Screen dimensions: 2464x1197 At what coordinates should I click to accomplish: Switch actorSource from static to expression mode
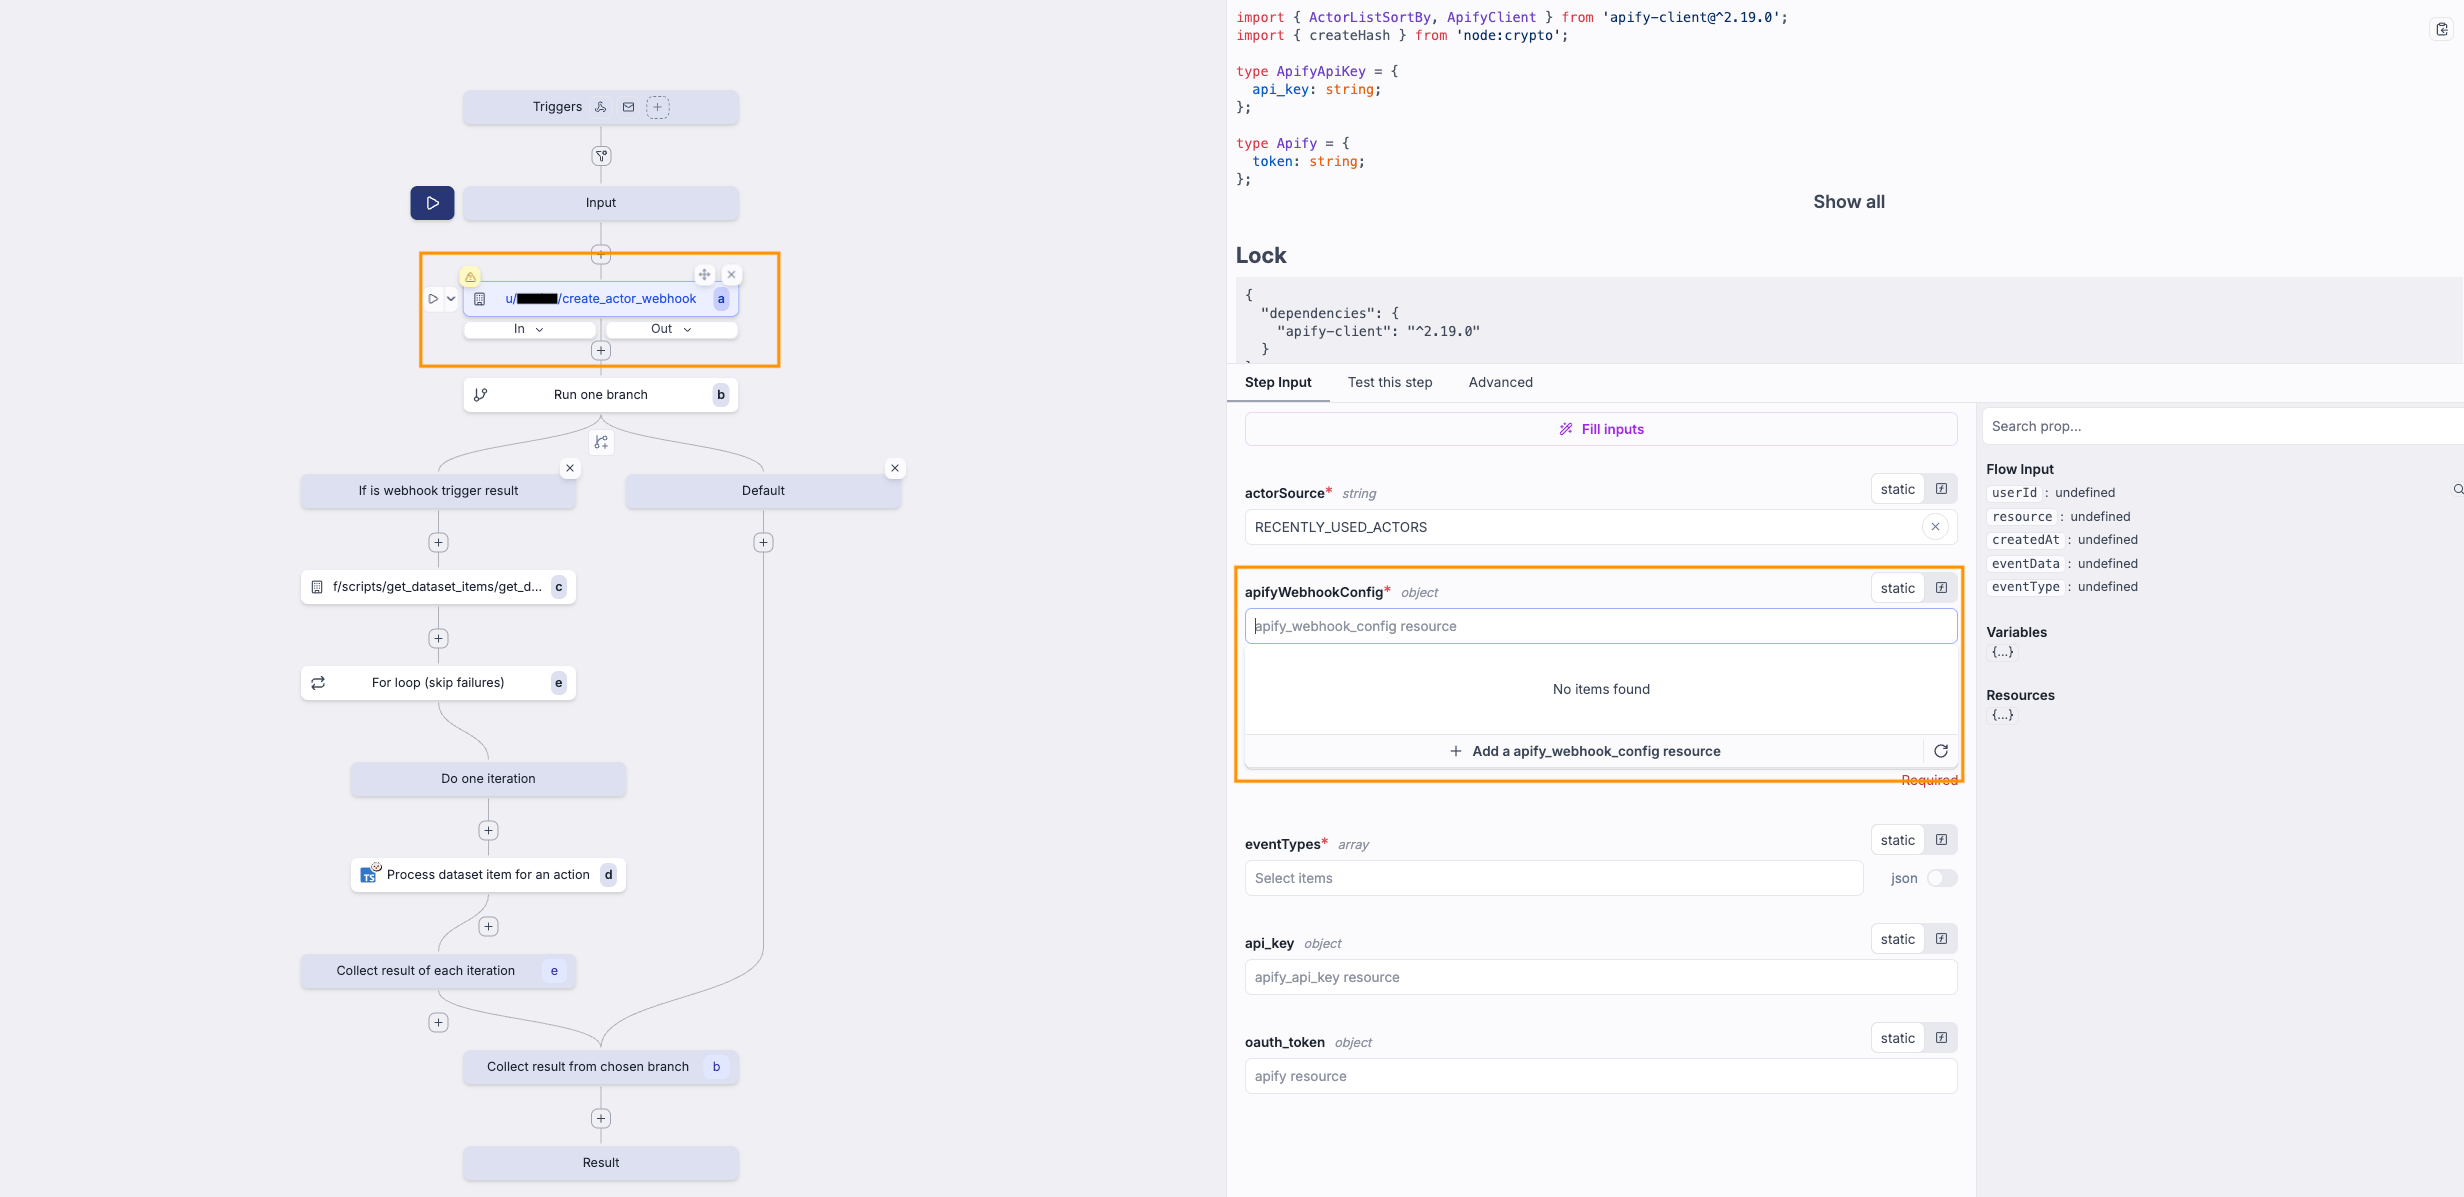pos(1941,489)
